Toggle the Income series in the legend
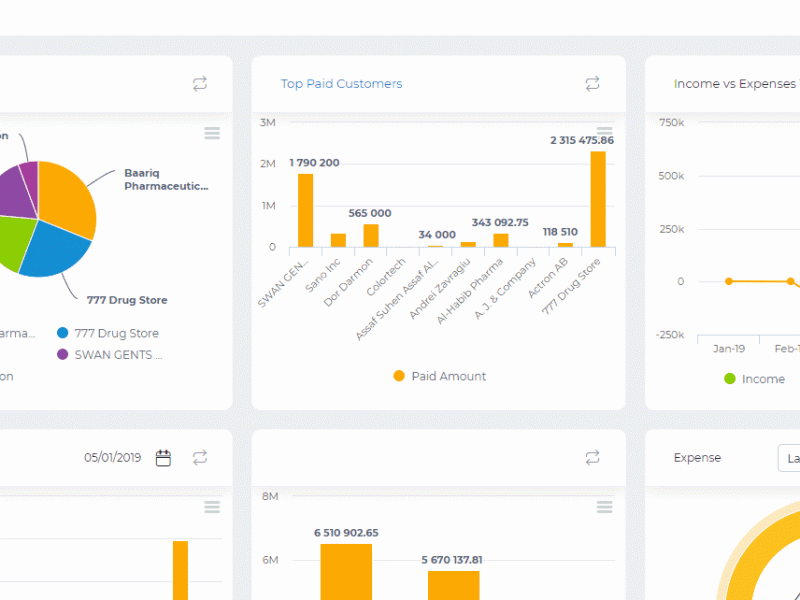Viewport: 800px width, 600px height. coord(755,379)
